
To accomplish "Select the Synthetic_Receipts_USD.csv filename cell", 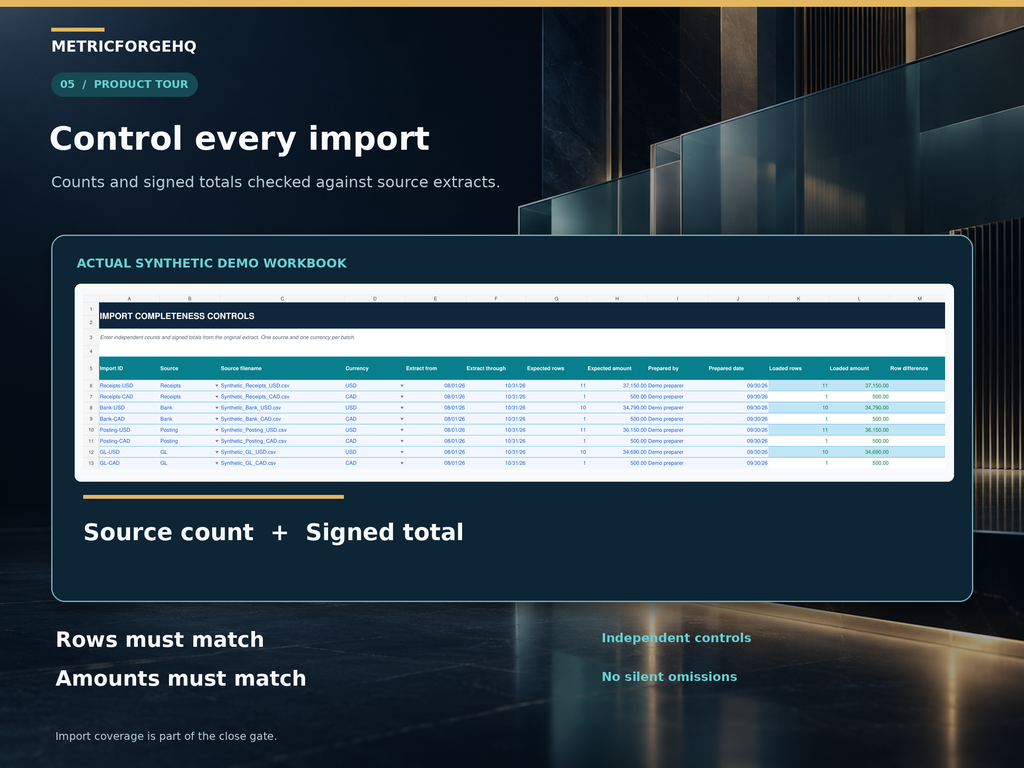I will pos(282,386).
